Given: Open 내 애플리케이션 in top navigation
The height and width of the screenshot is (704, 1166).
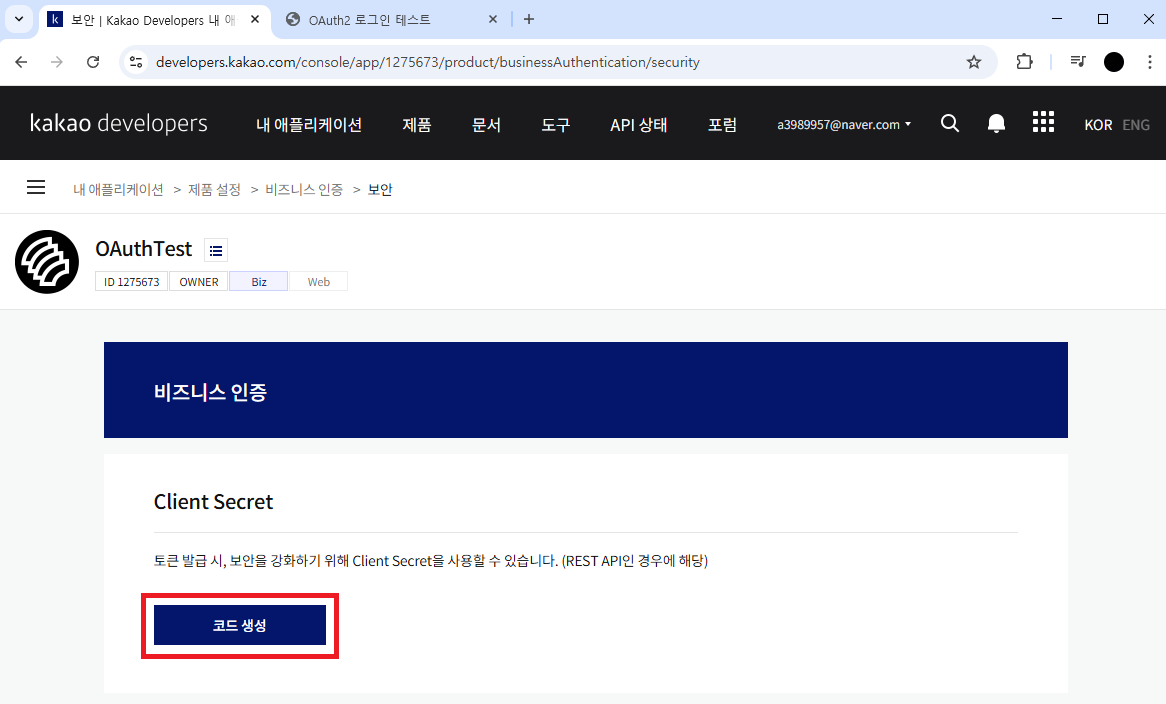Looking at the screenshot, I should coord(309,124).
